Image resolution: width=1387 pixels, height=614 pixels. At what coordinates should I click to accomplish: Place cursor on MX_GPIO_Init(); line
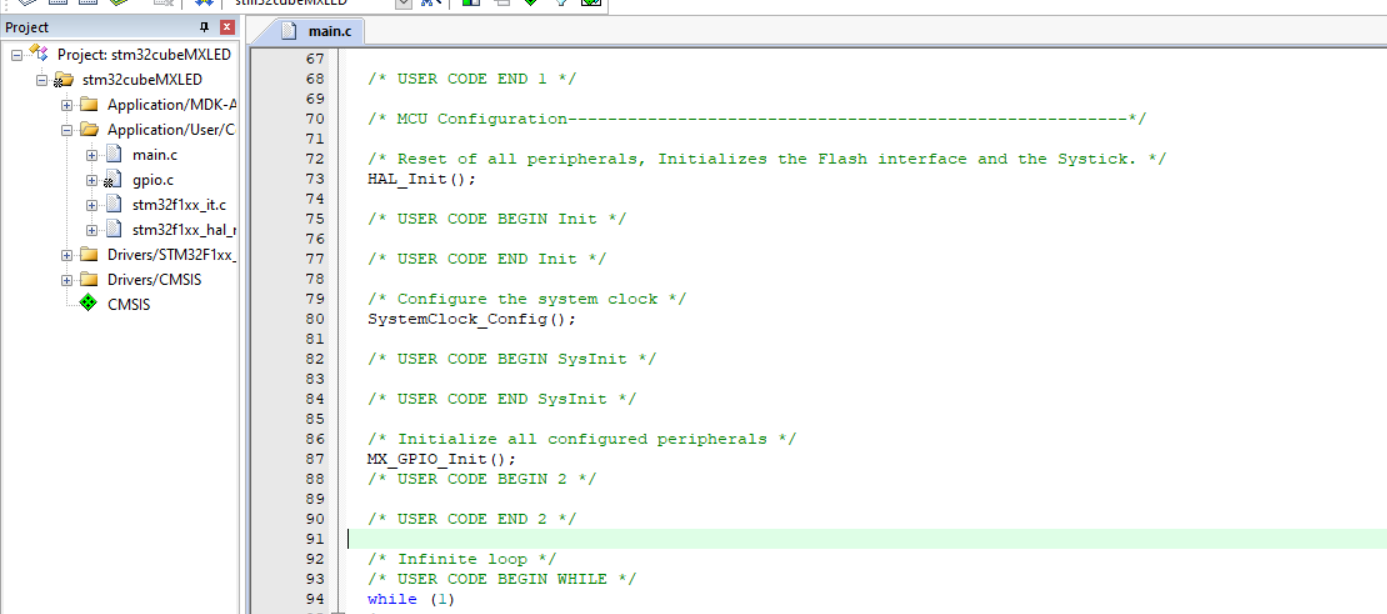[x=442, y=459]
